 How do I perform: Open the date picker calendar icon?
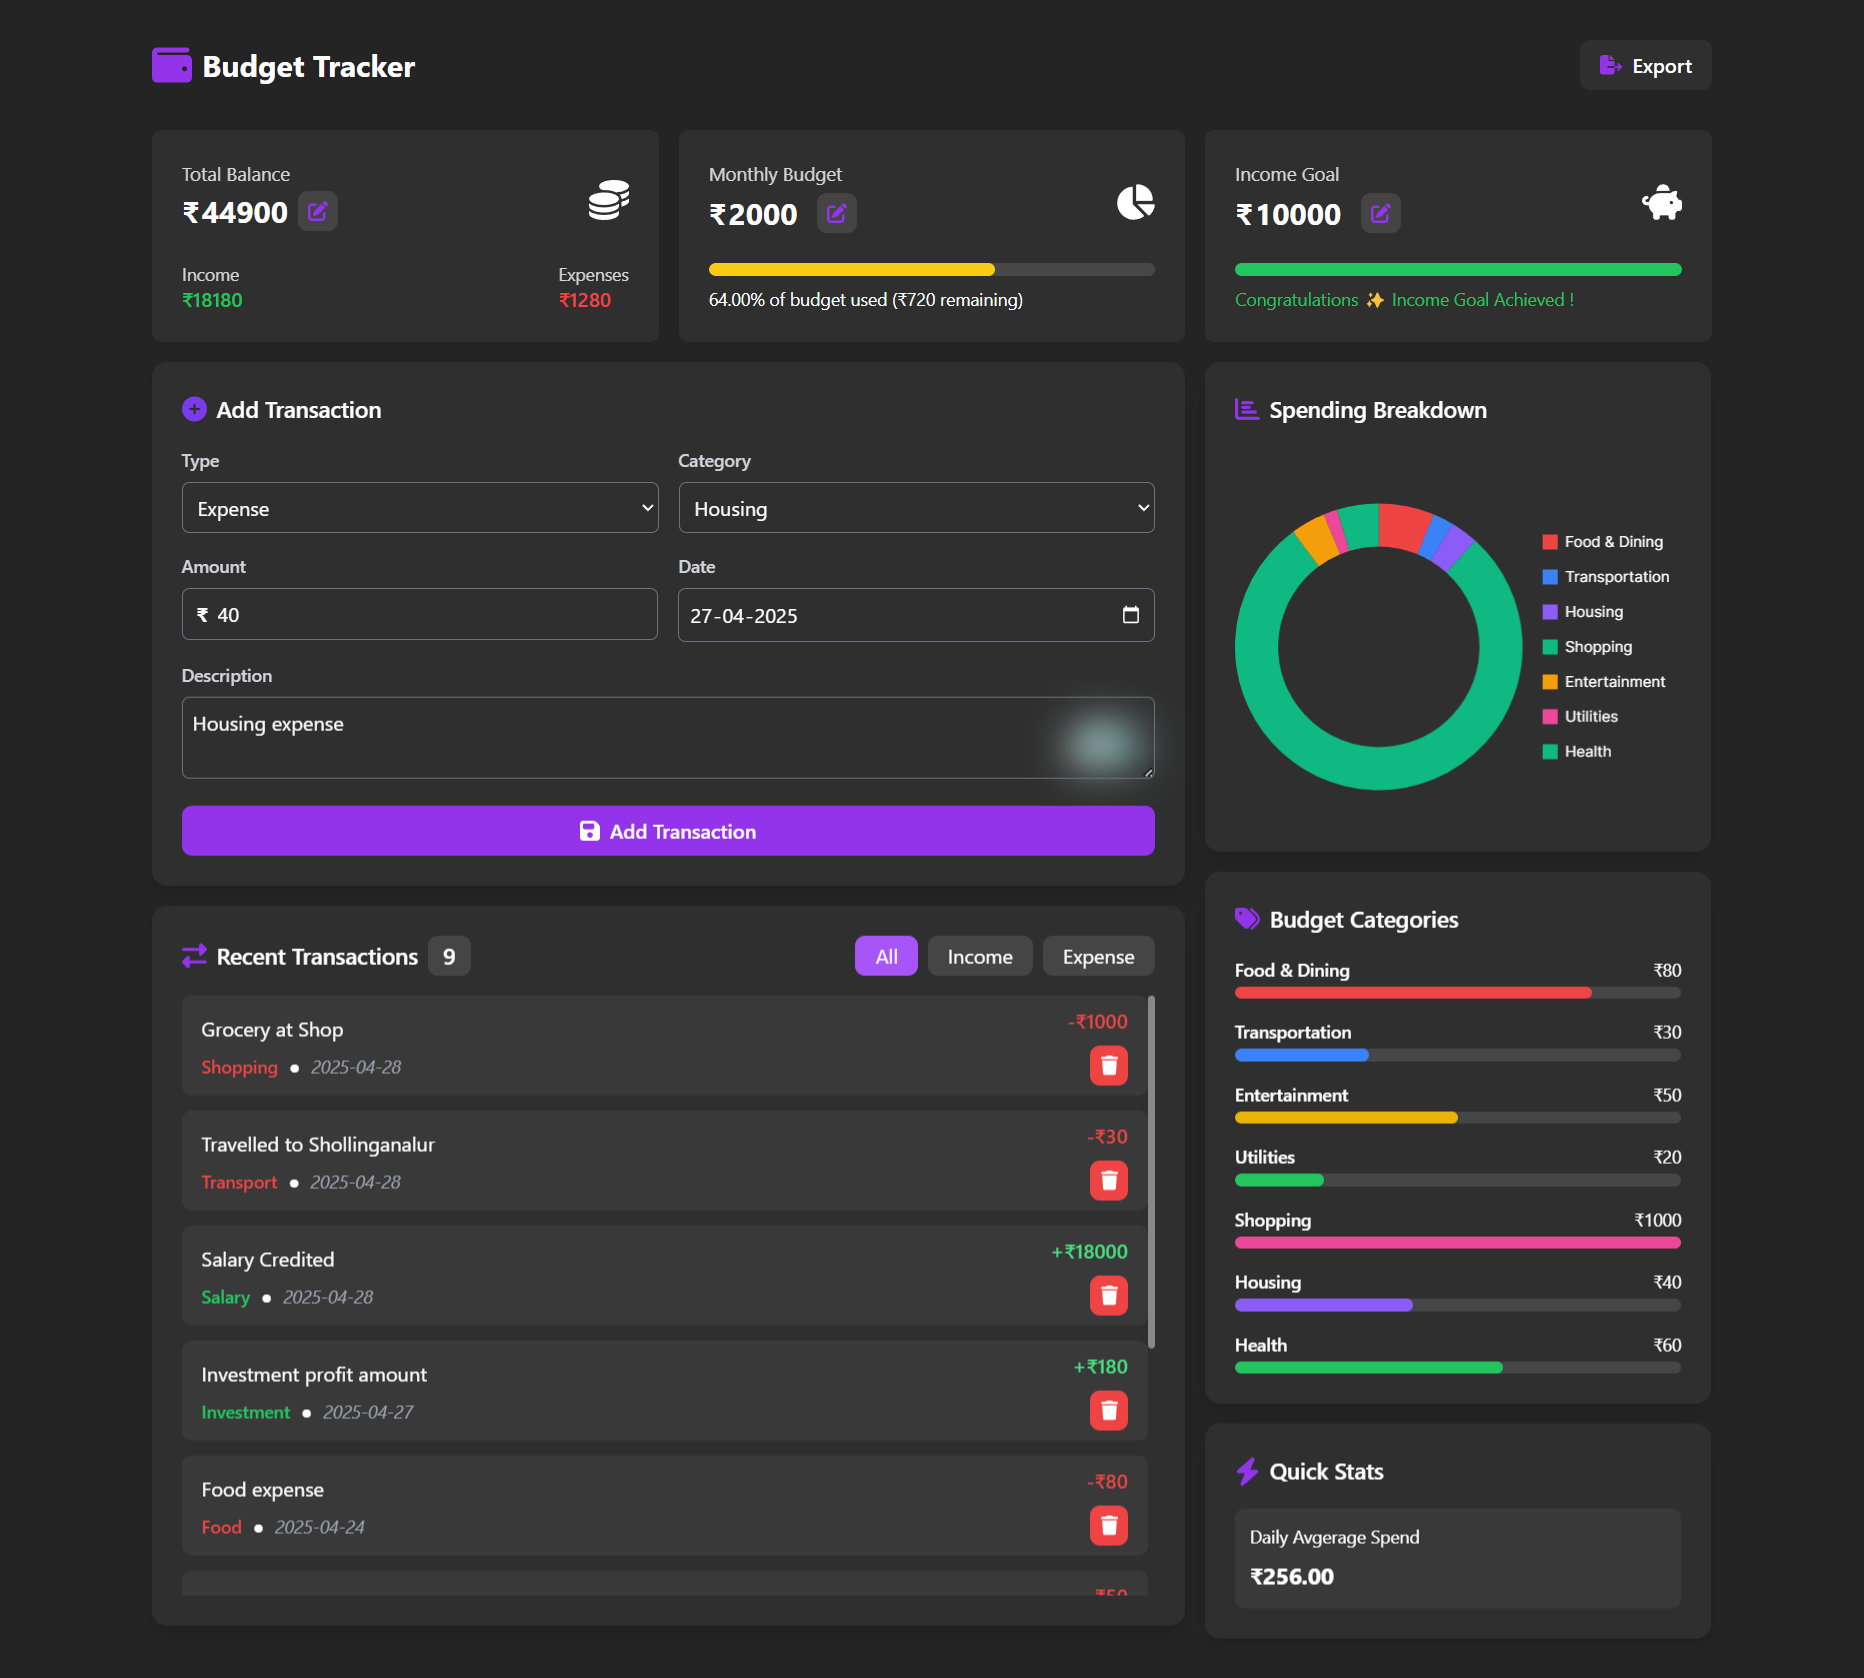pos(1130,615)
